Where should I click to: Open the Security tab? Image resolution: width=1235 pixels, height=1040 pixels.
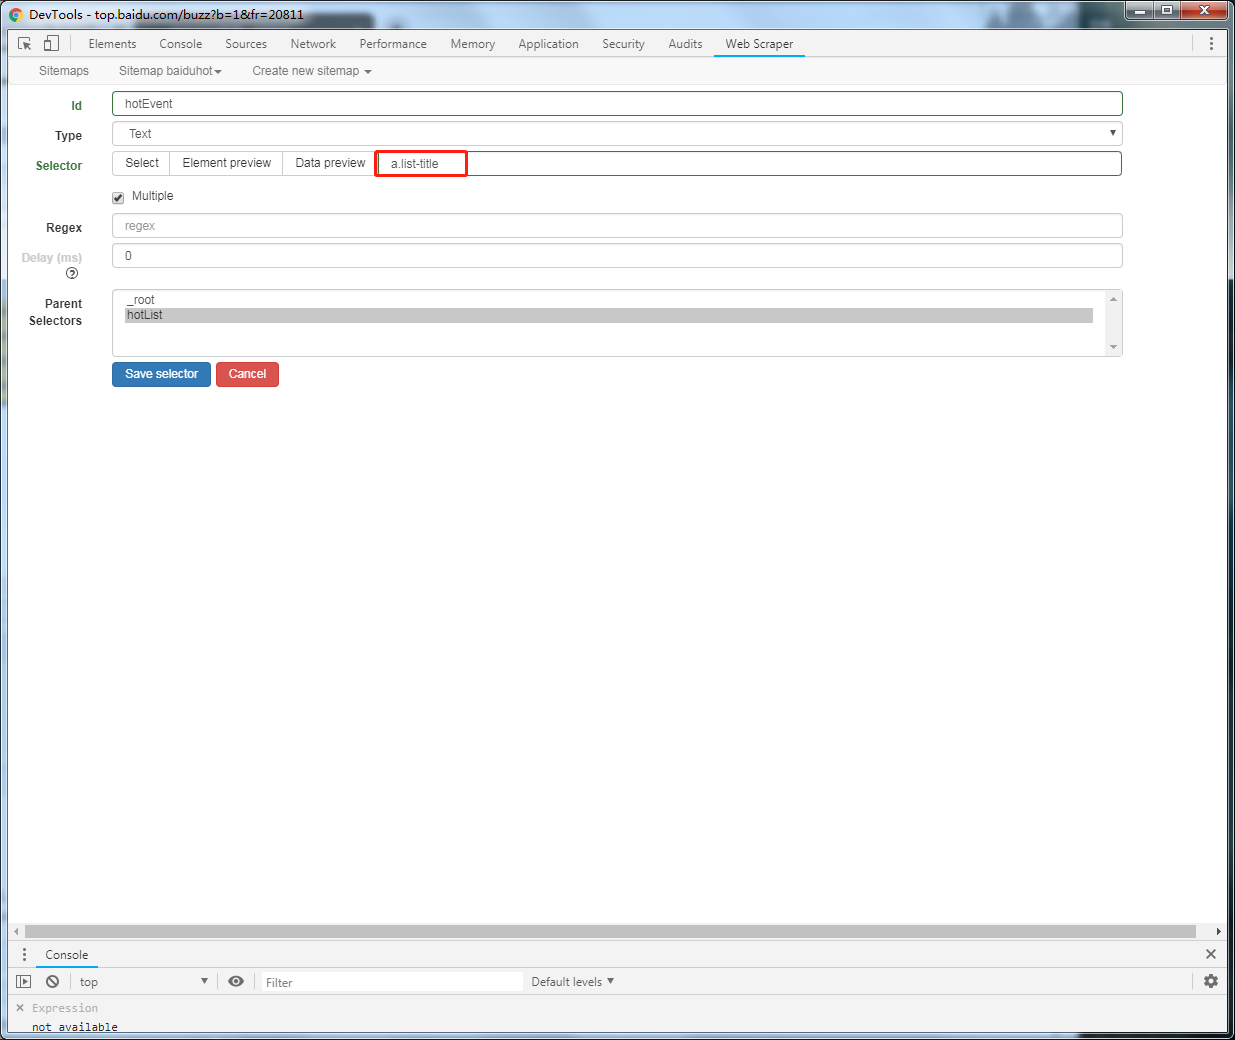(623, 44)
